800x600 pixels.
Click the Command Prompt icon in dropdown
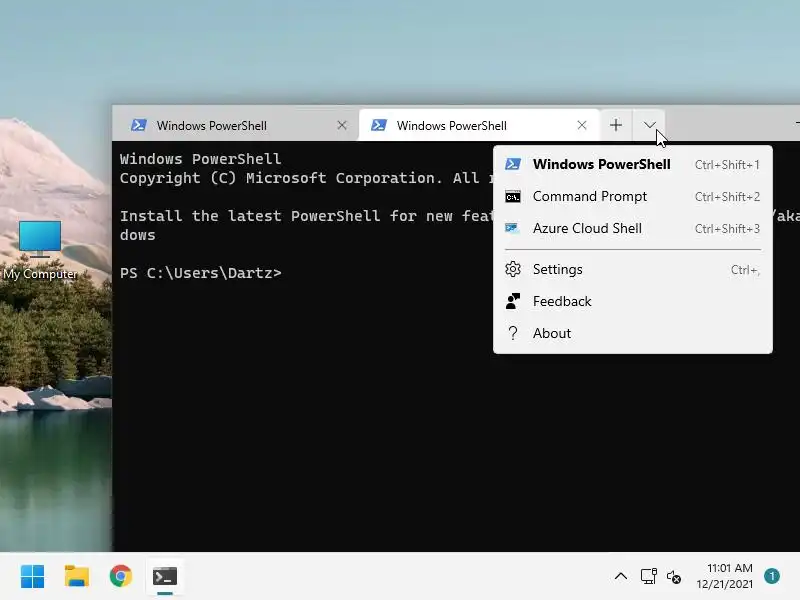pyautogui.click(x=513, y=196)
